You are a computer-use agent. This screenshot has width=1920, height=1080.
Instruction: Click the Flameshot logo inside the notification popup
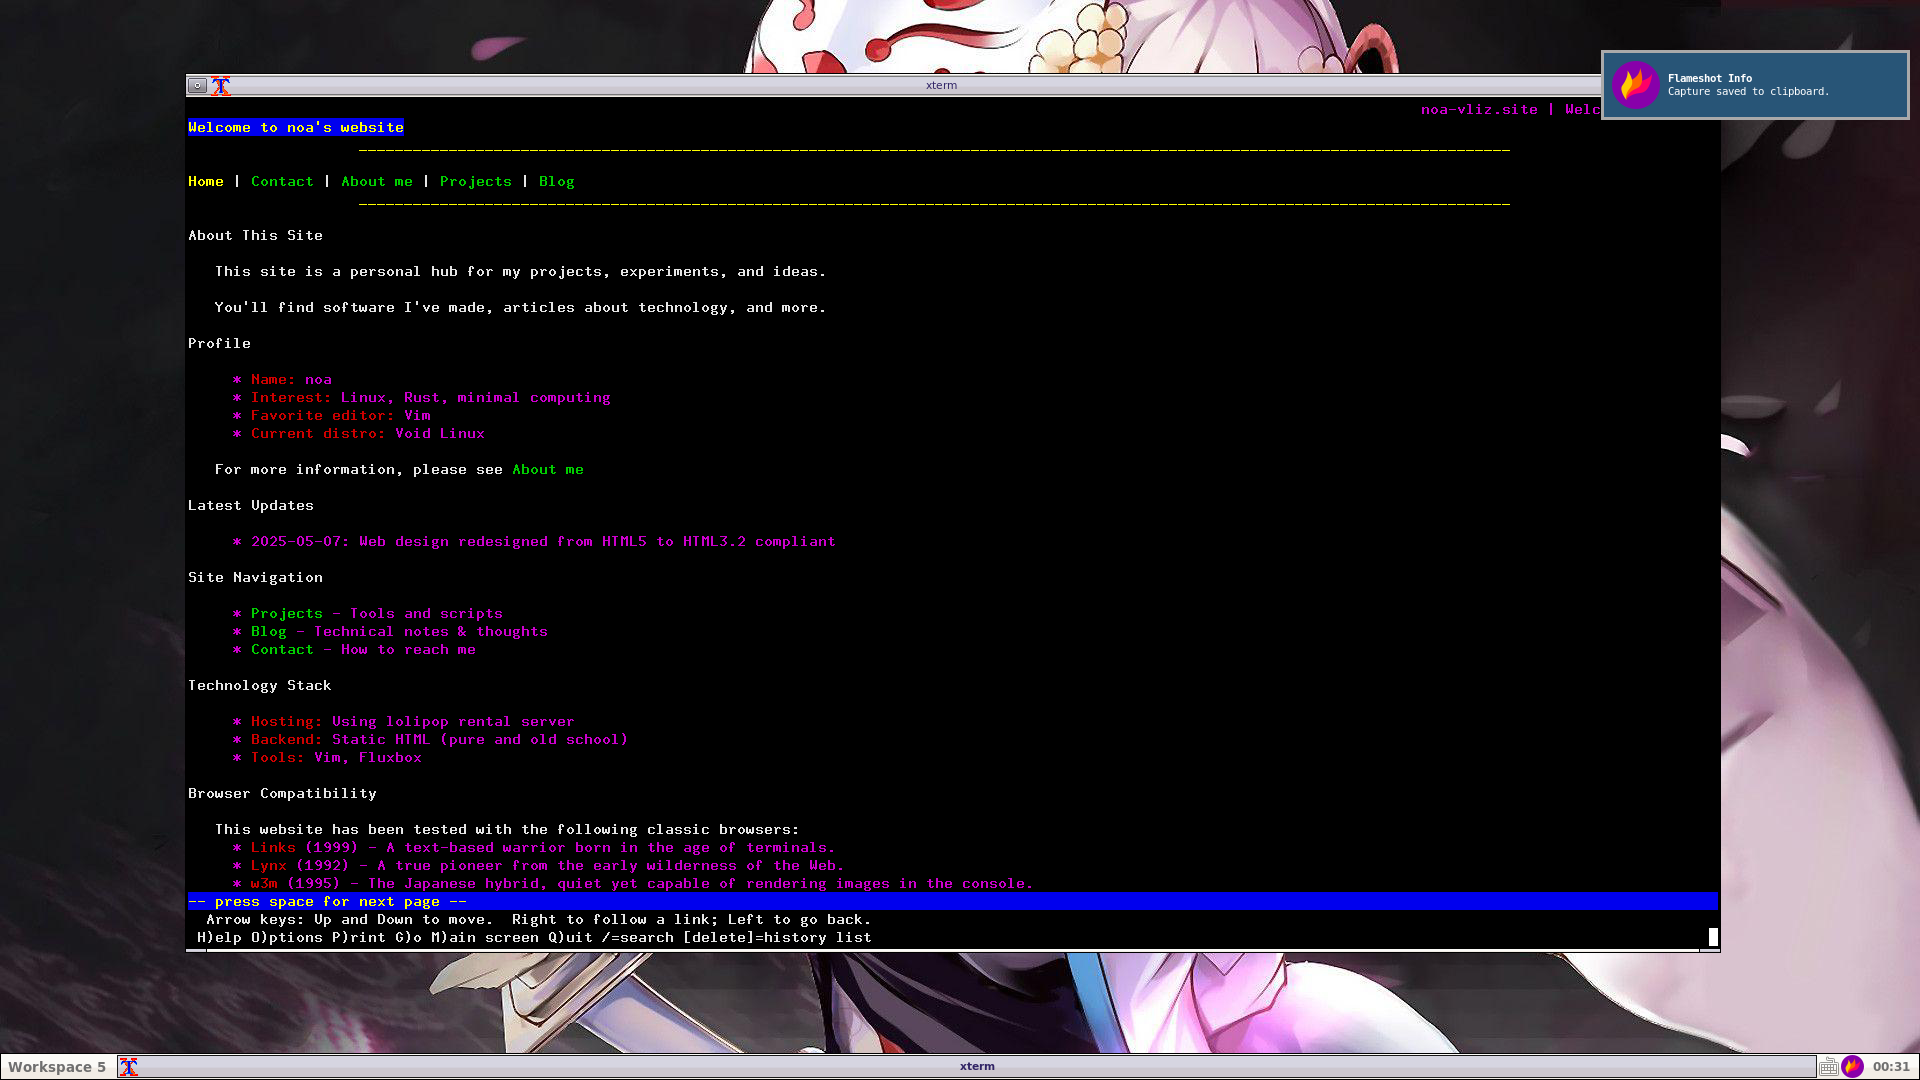click(x=1638, y=84)
